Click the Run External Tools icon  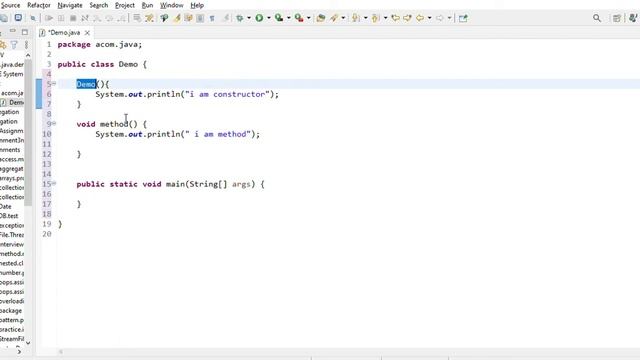click(x=299, y=18)
